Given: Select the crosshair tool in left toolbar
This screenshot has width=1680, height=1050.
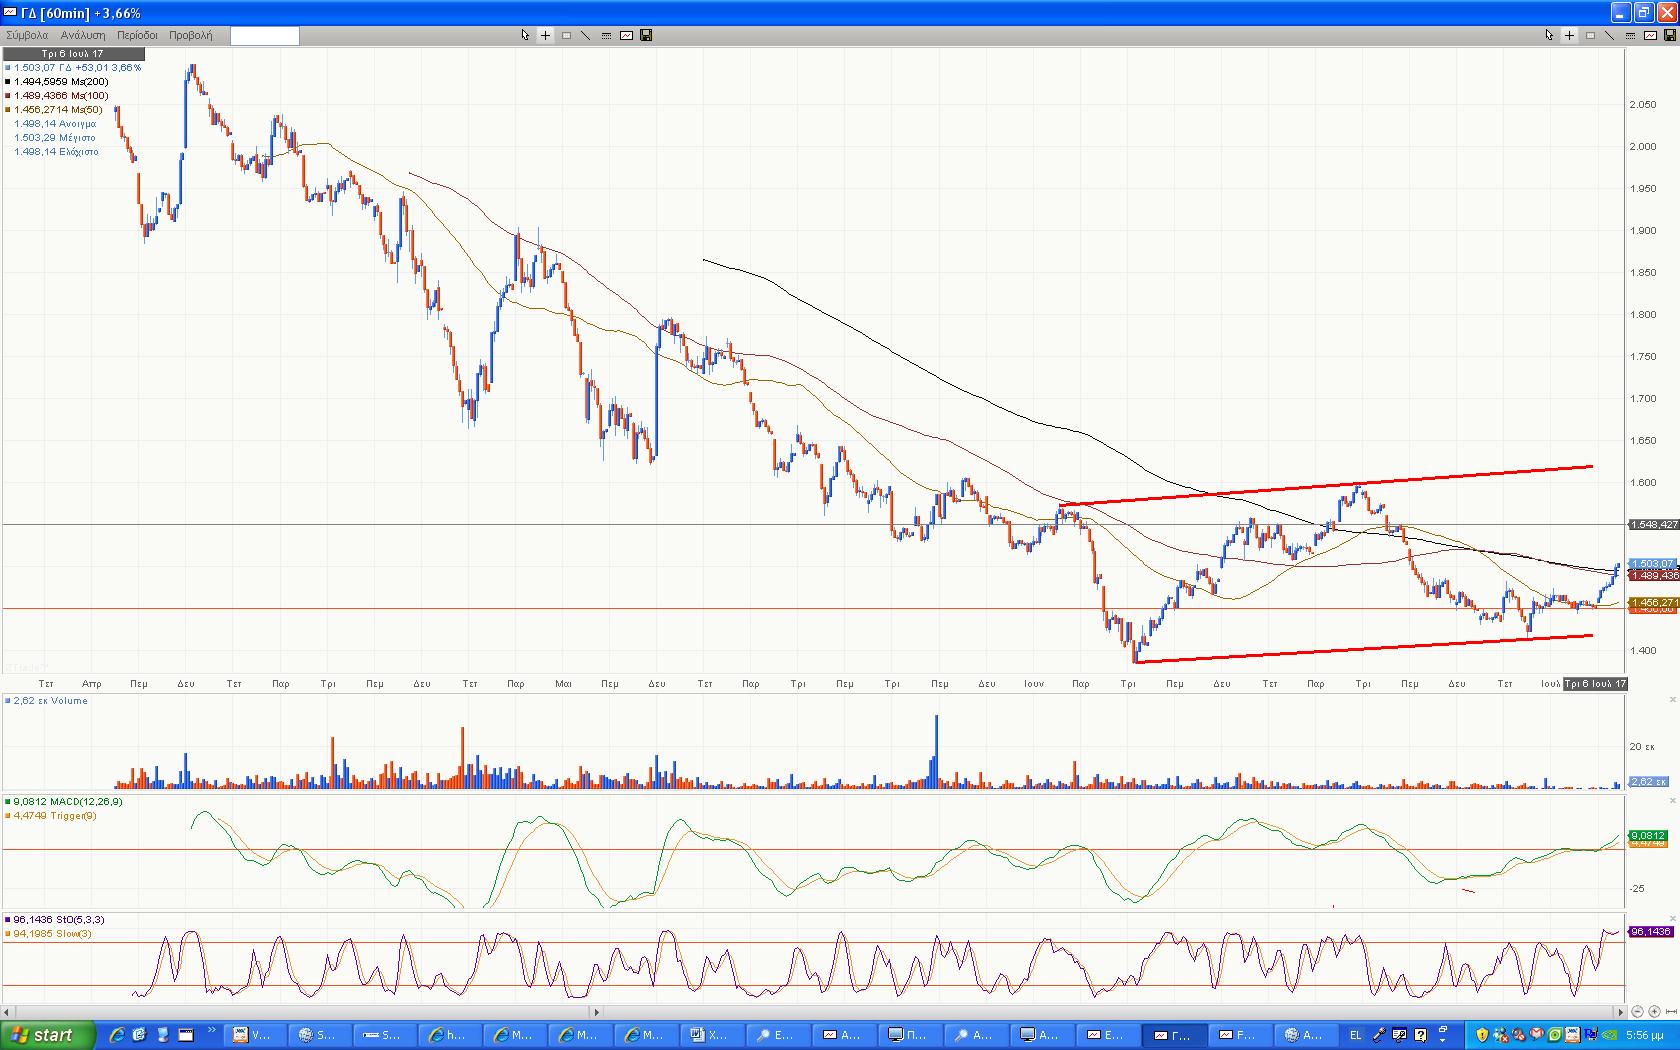Looking at the screenshot, I should 545,35.
